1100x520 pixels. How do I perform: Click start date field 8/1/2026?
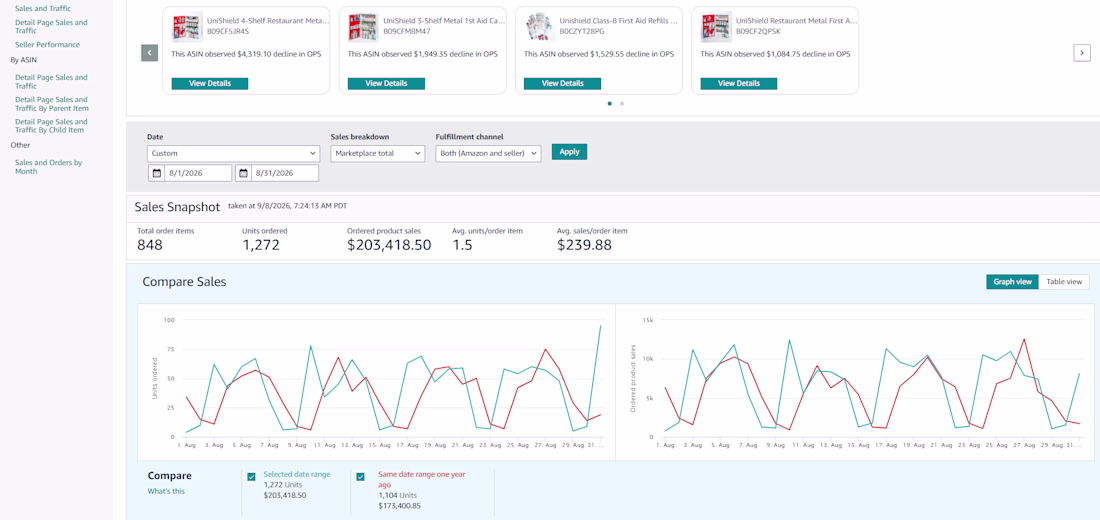point(199,173)
